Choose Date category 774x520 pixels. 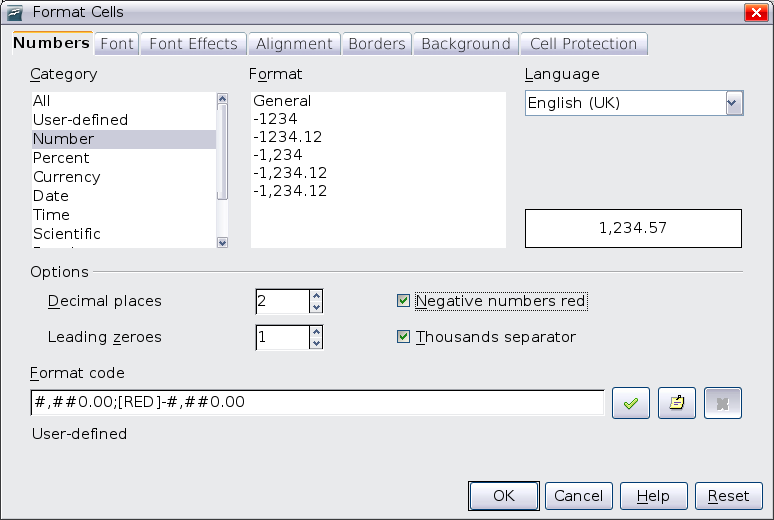click(x=123, y=196)
